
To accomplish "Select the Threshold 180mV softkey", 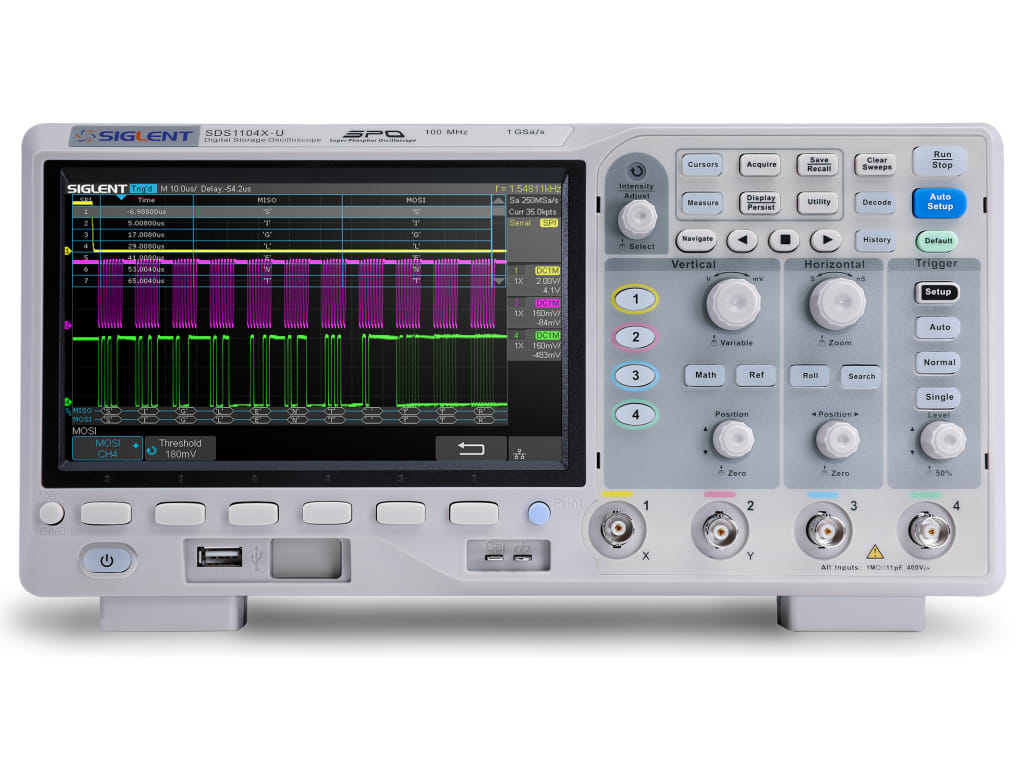I will click(180, 448).
